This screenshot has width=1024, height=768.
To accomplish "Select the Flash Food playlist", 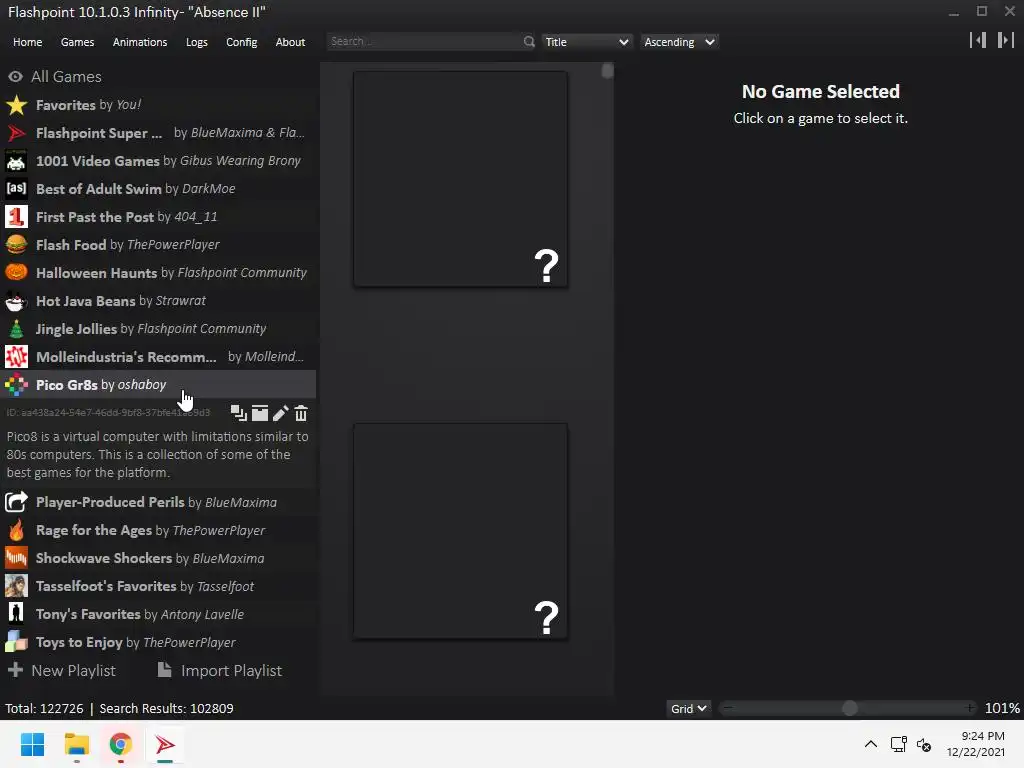I will [x=159, y=245].
